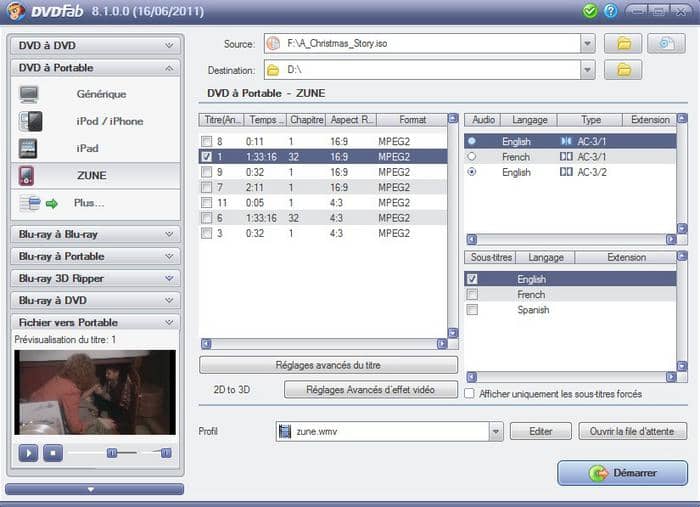This screenshot has width=700, height=507.
Task: Click the Editer profile button
Action: 541,432
